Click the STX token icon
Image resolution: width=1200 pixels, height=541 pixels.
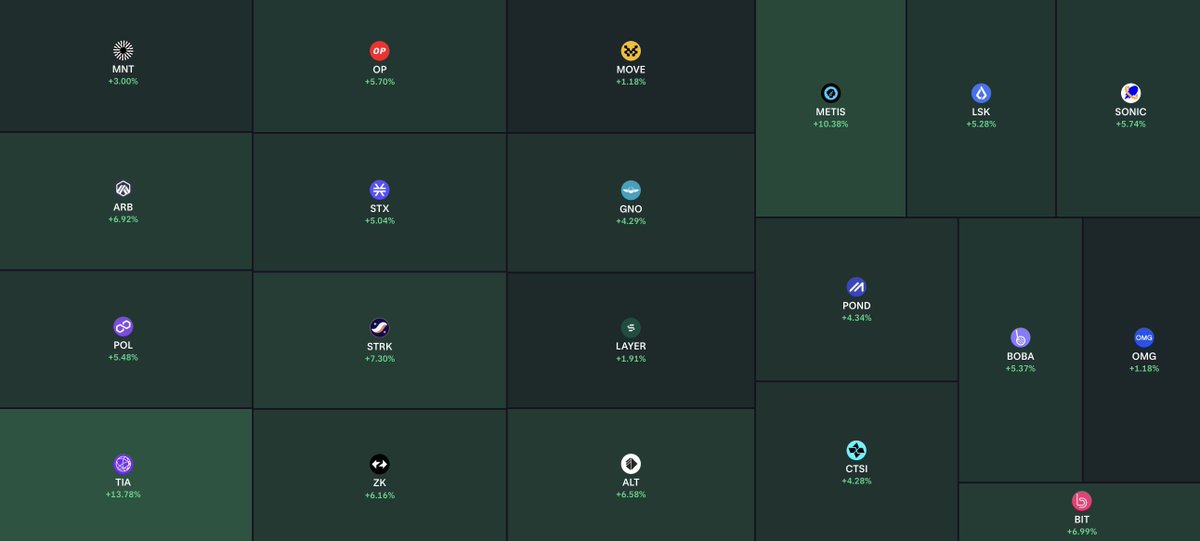(379, 190)
